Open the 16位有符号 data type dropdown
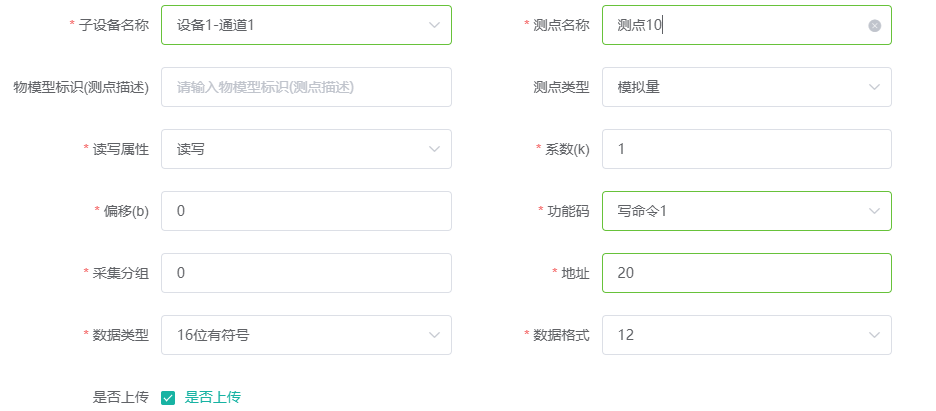Screen dimensions: 936x411 pos(306,335)
